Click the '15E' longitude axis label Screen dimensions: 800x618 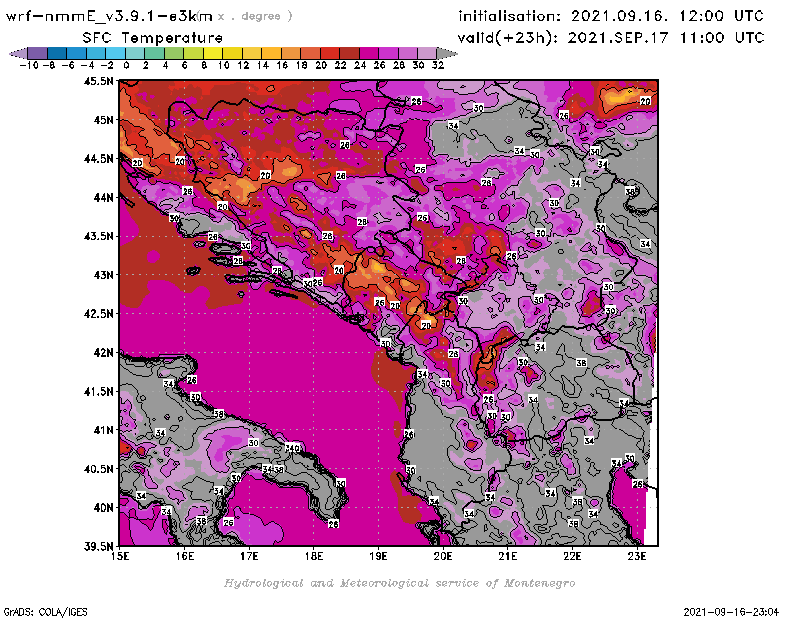click(120, 556)
